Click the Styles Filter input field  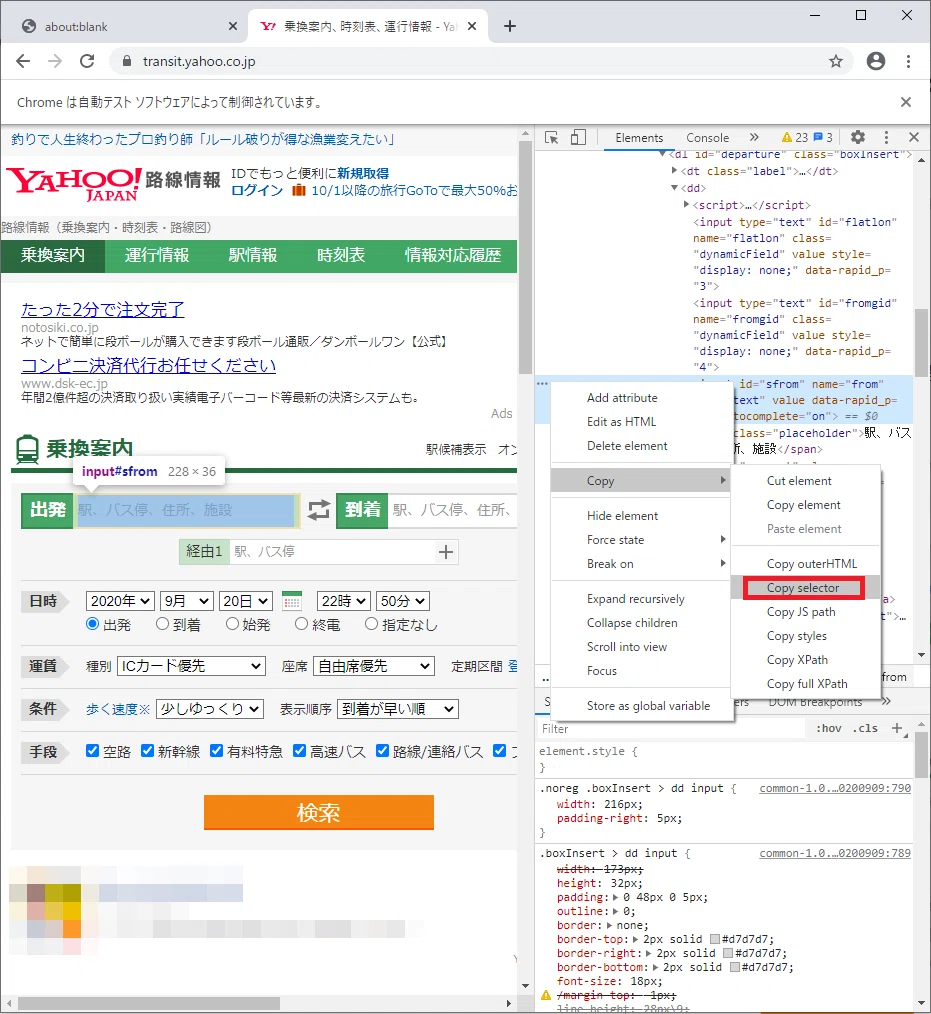click(x=672, y=729)
